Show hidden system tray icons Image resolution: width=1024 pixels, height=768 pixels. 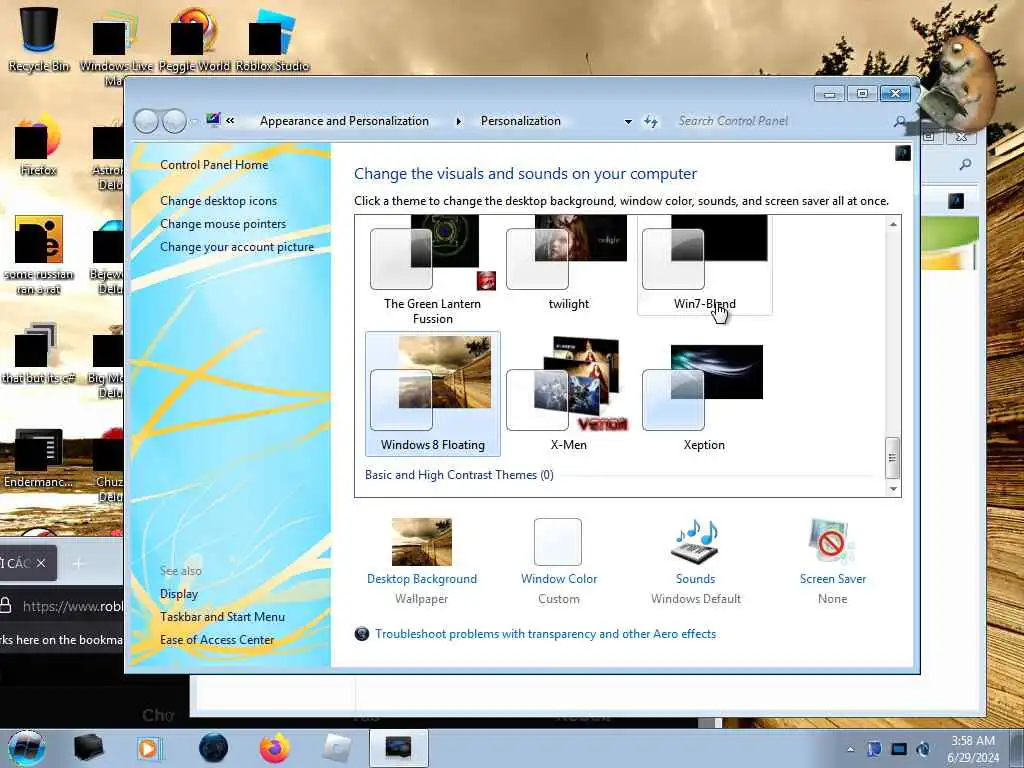(x=850, y=749)
